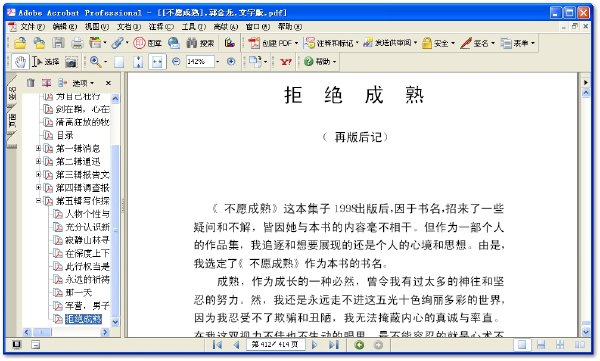Go to next page arrow
600x361 pixels.
(x=315, y=345)
